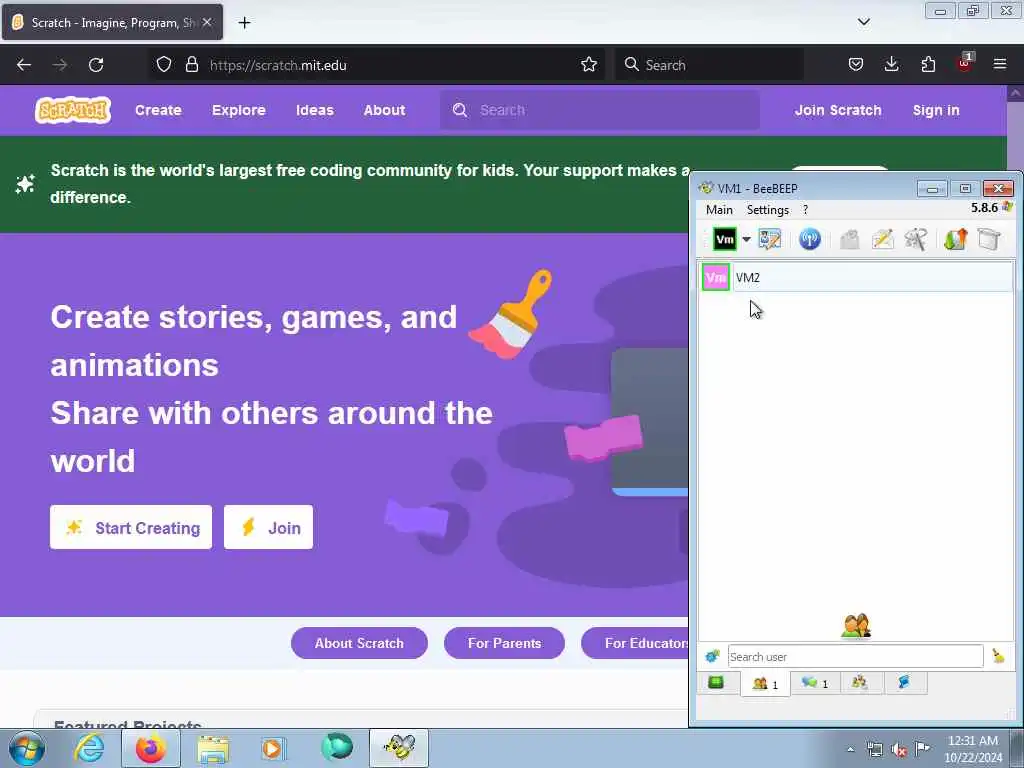Screen dimensions: 1024x768
Task: Open Windows Media Player from the taskbar
Action: 272,748
